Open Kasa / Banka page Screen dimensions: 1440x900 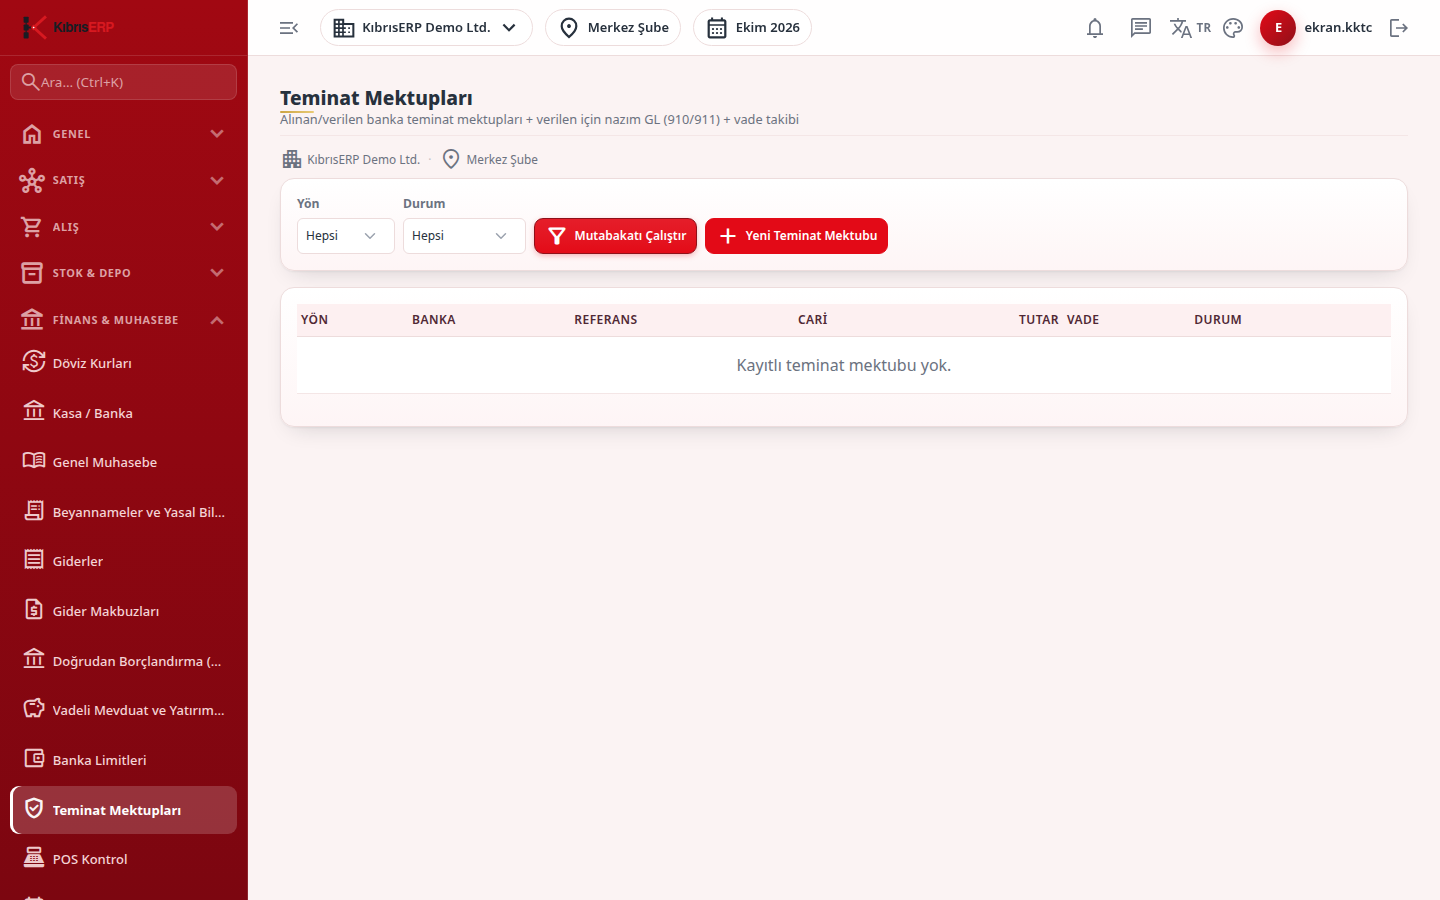coord(123,413)
